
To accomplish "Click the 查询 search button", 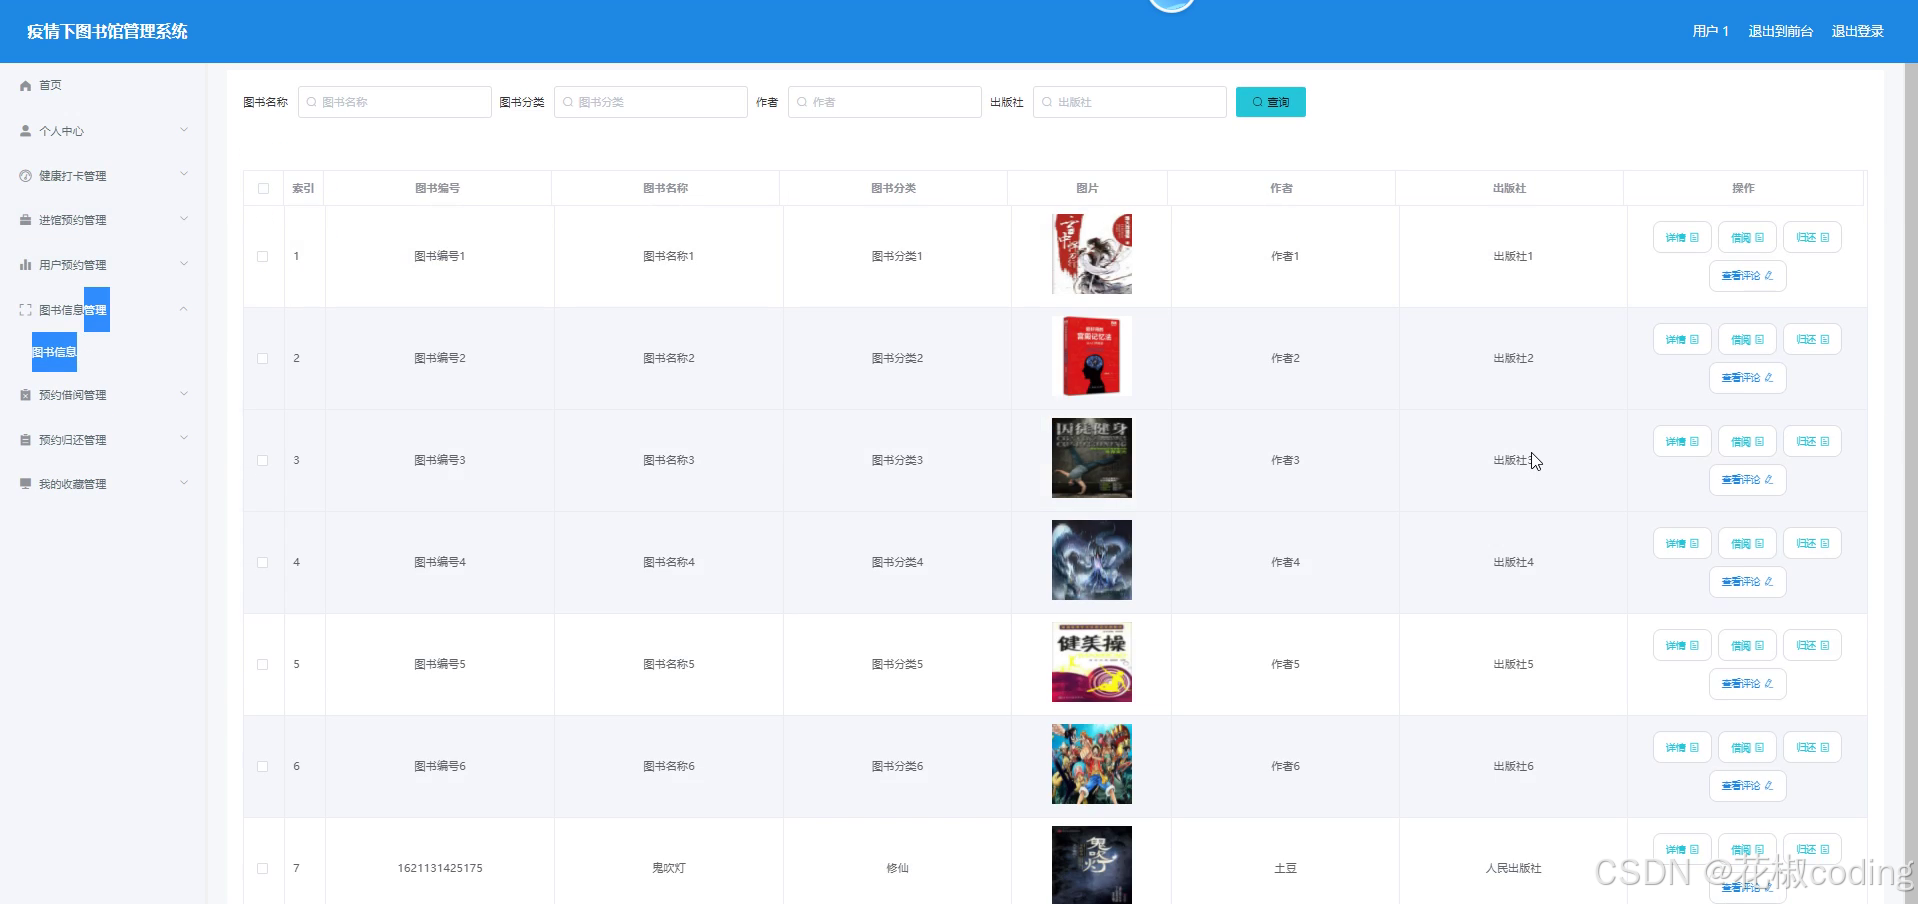I will click(1270, 102).
